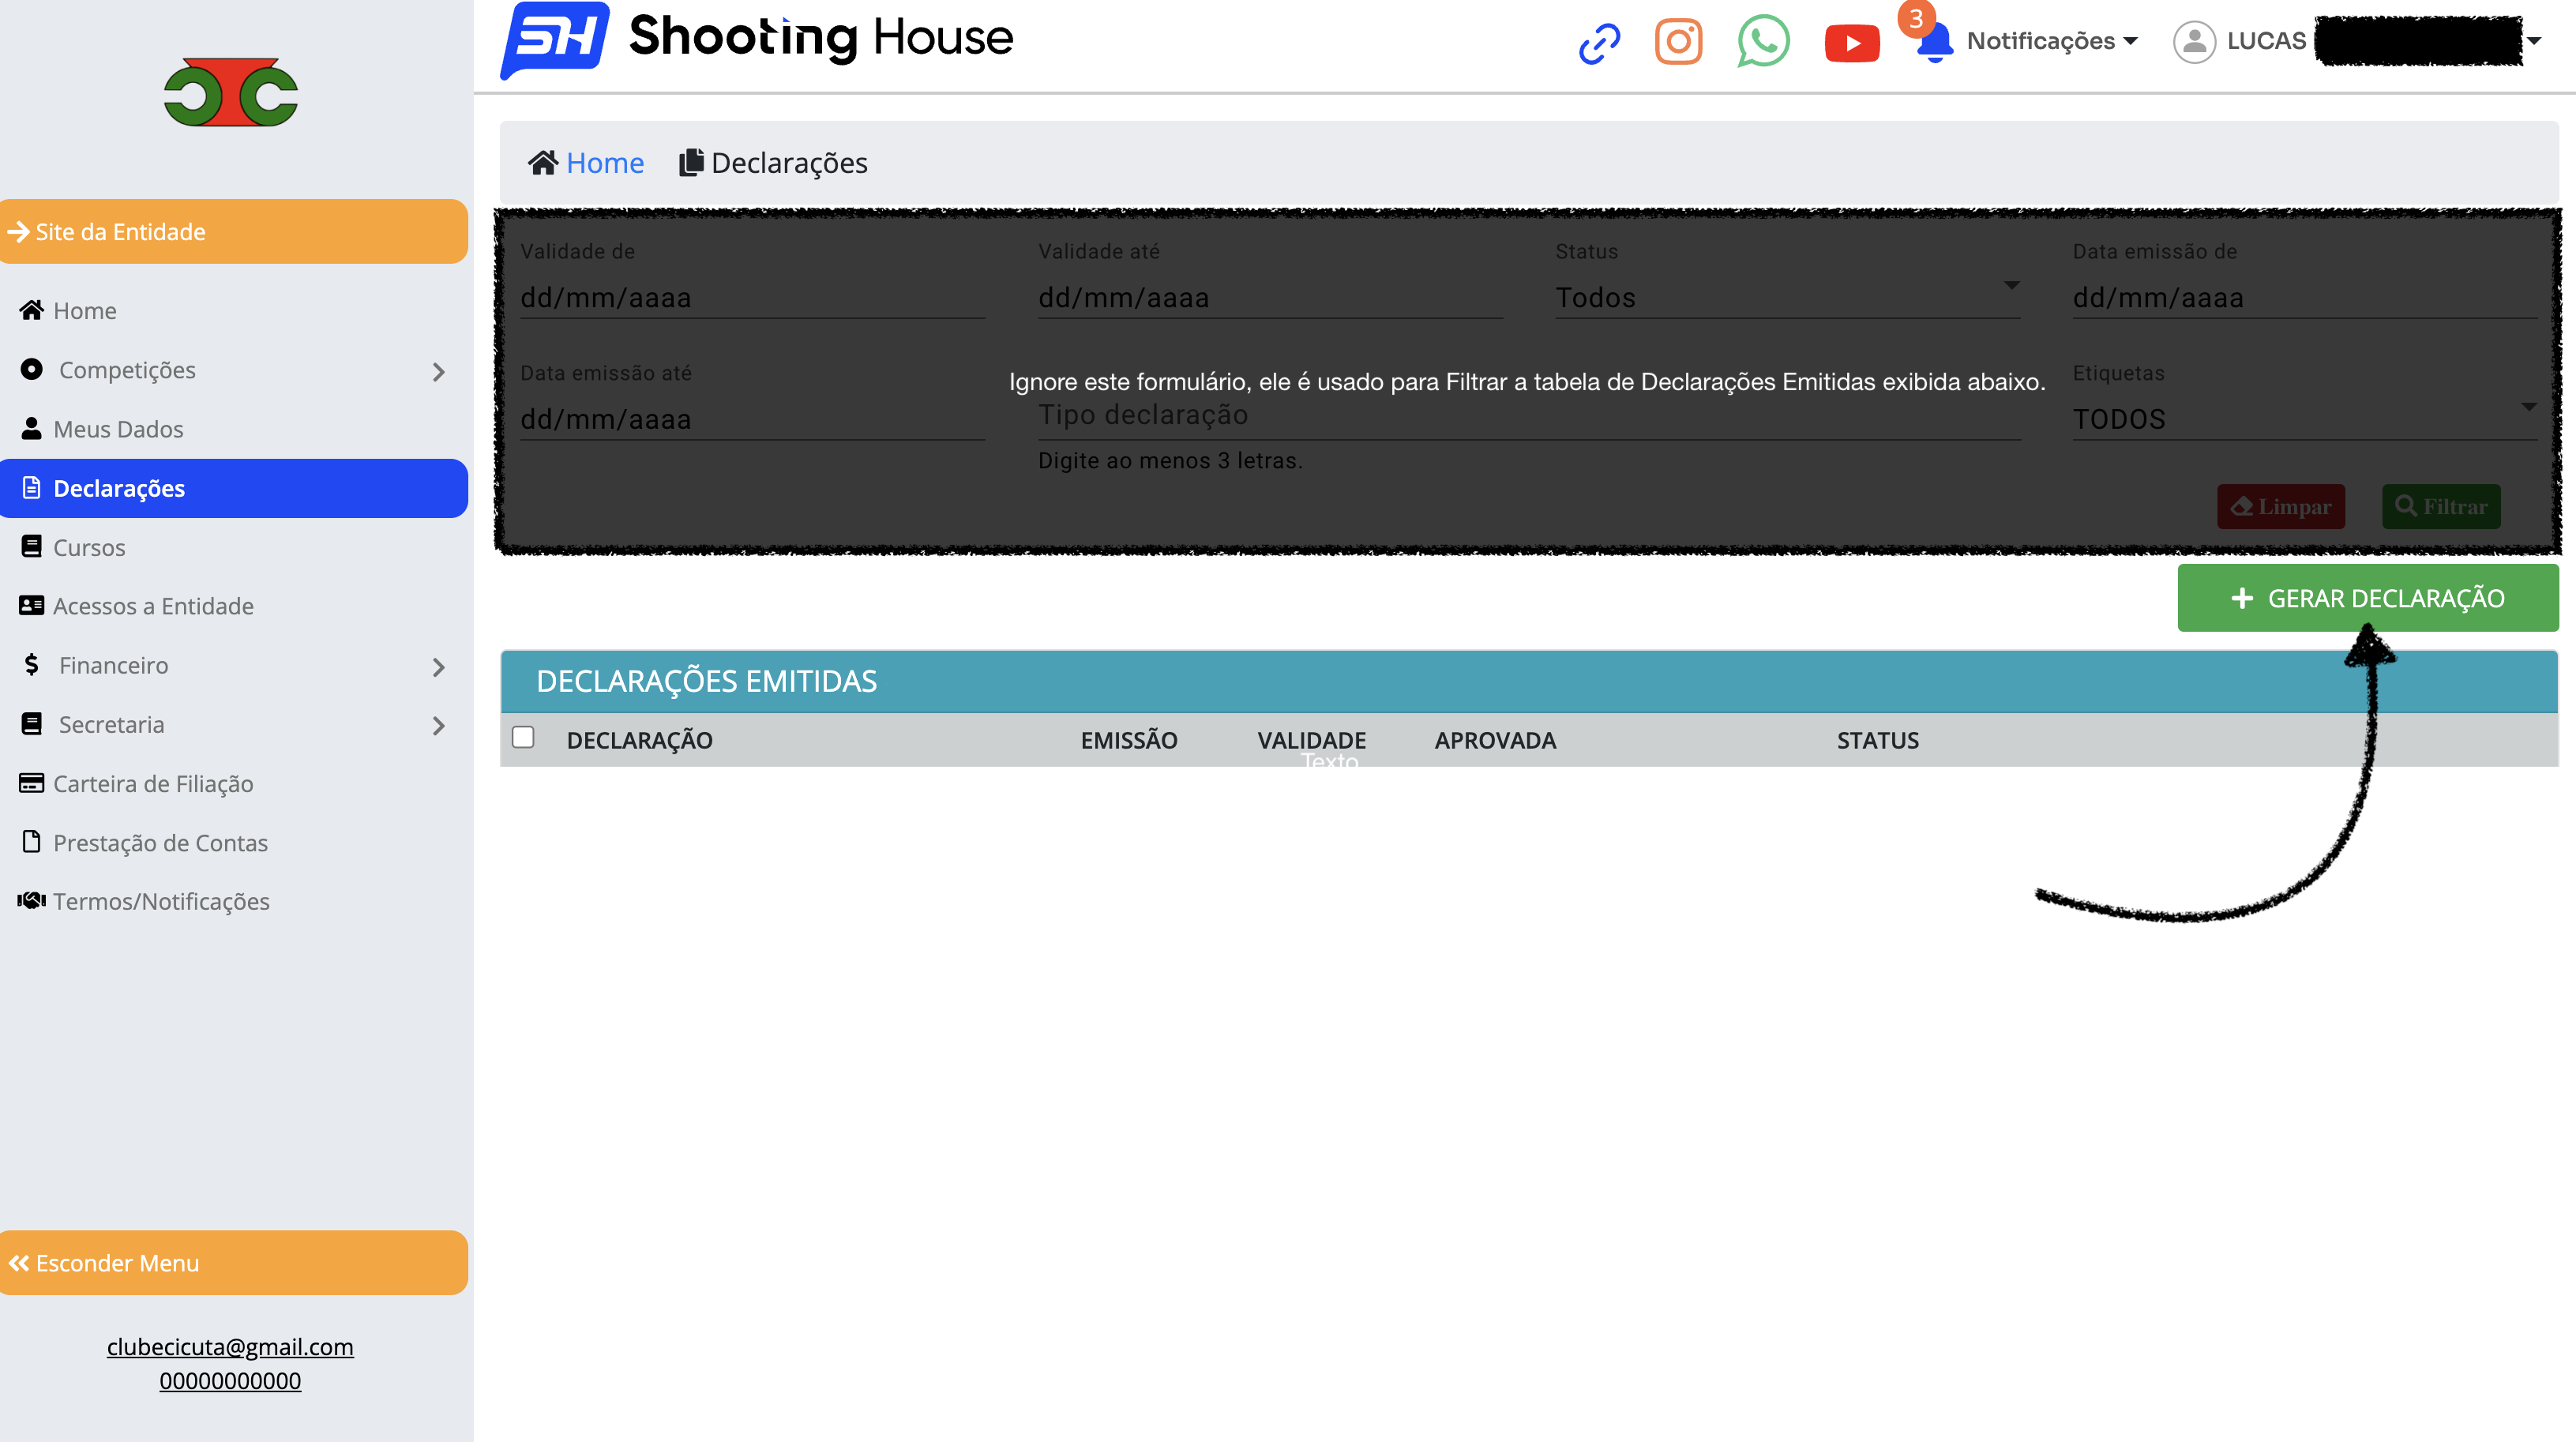Viewport: 2576px width, 1442px height.
Task: Click the Secretaria book icon
Action: [32, 723]
